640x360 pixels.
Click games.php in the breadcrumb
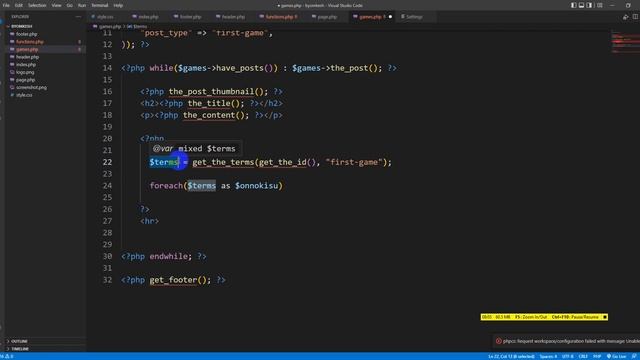click(110, 27)
